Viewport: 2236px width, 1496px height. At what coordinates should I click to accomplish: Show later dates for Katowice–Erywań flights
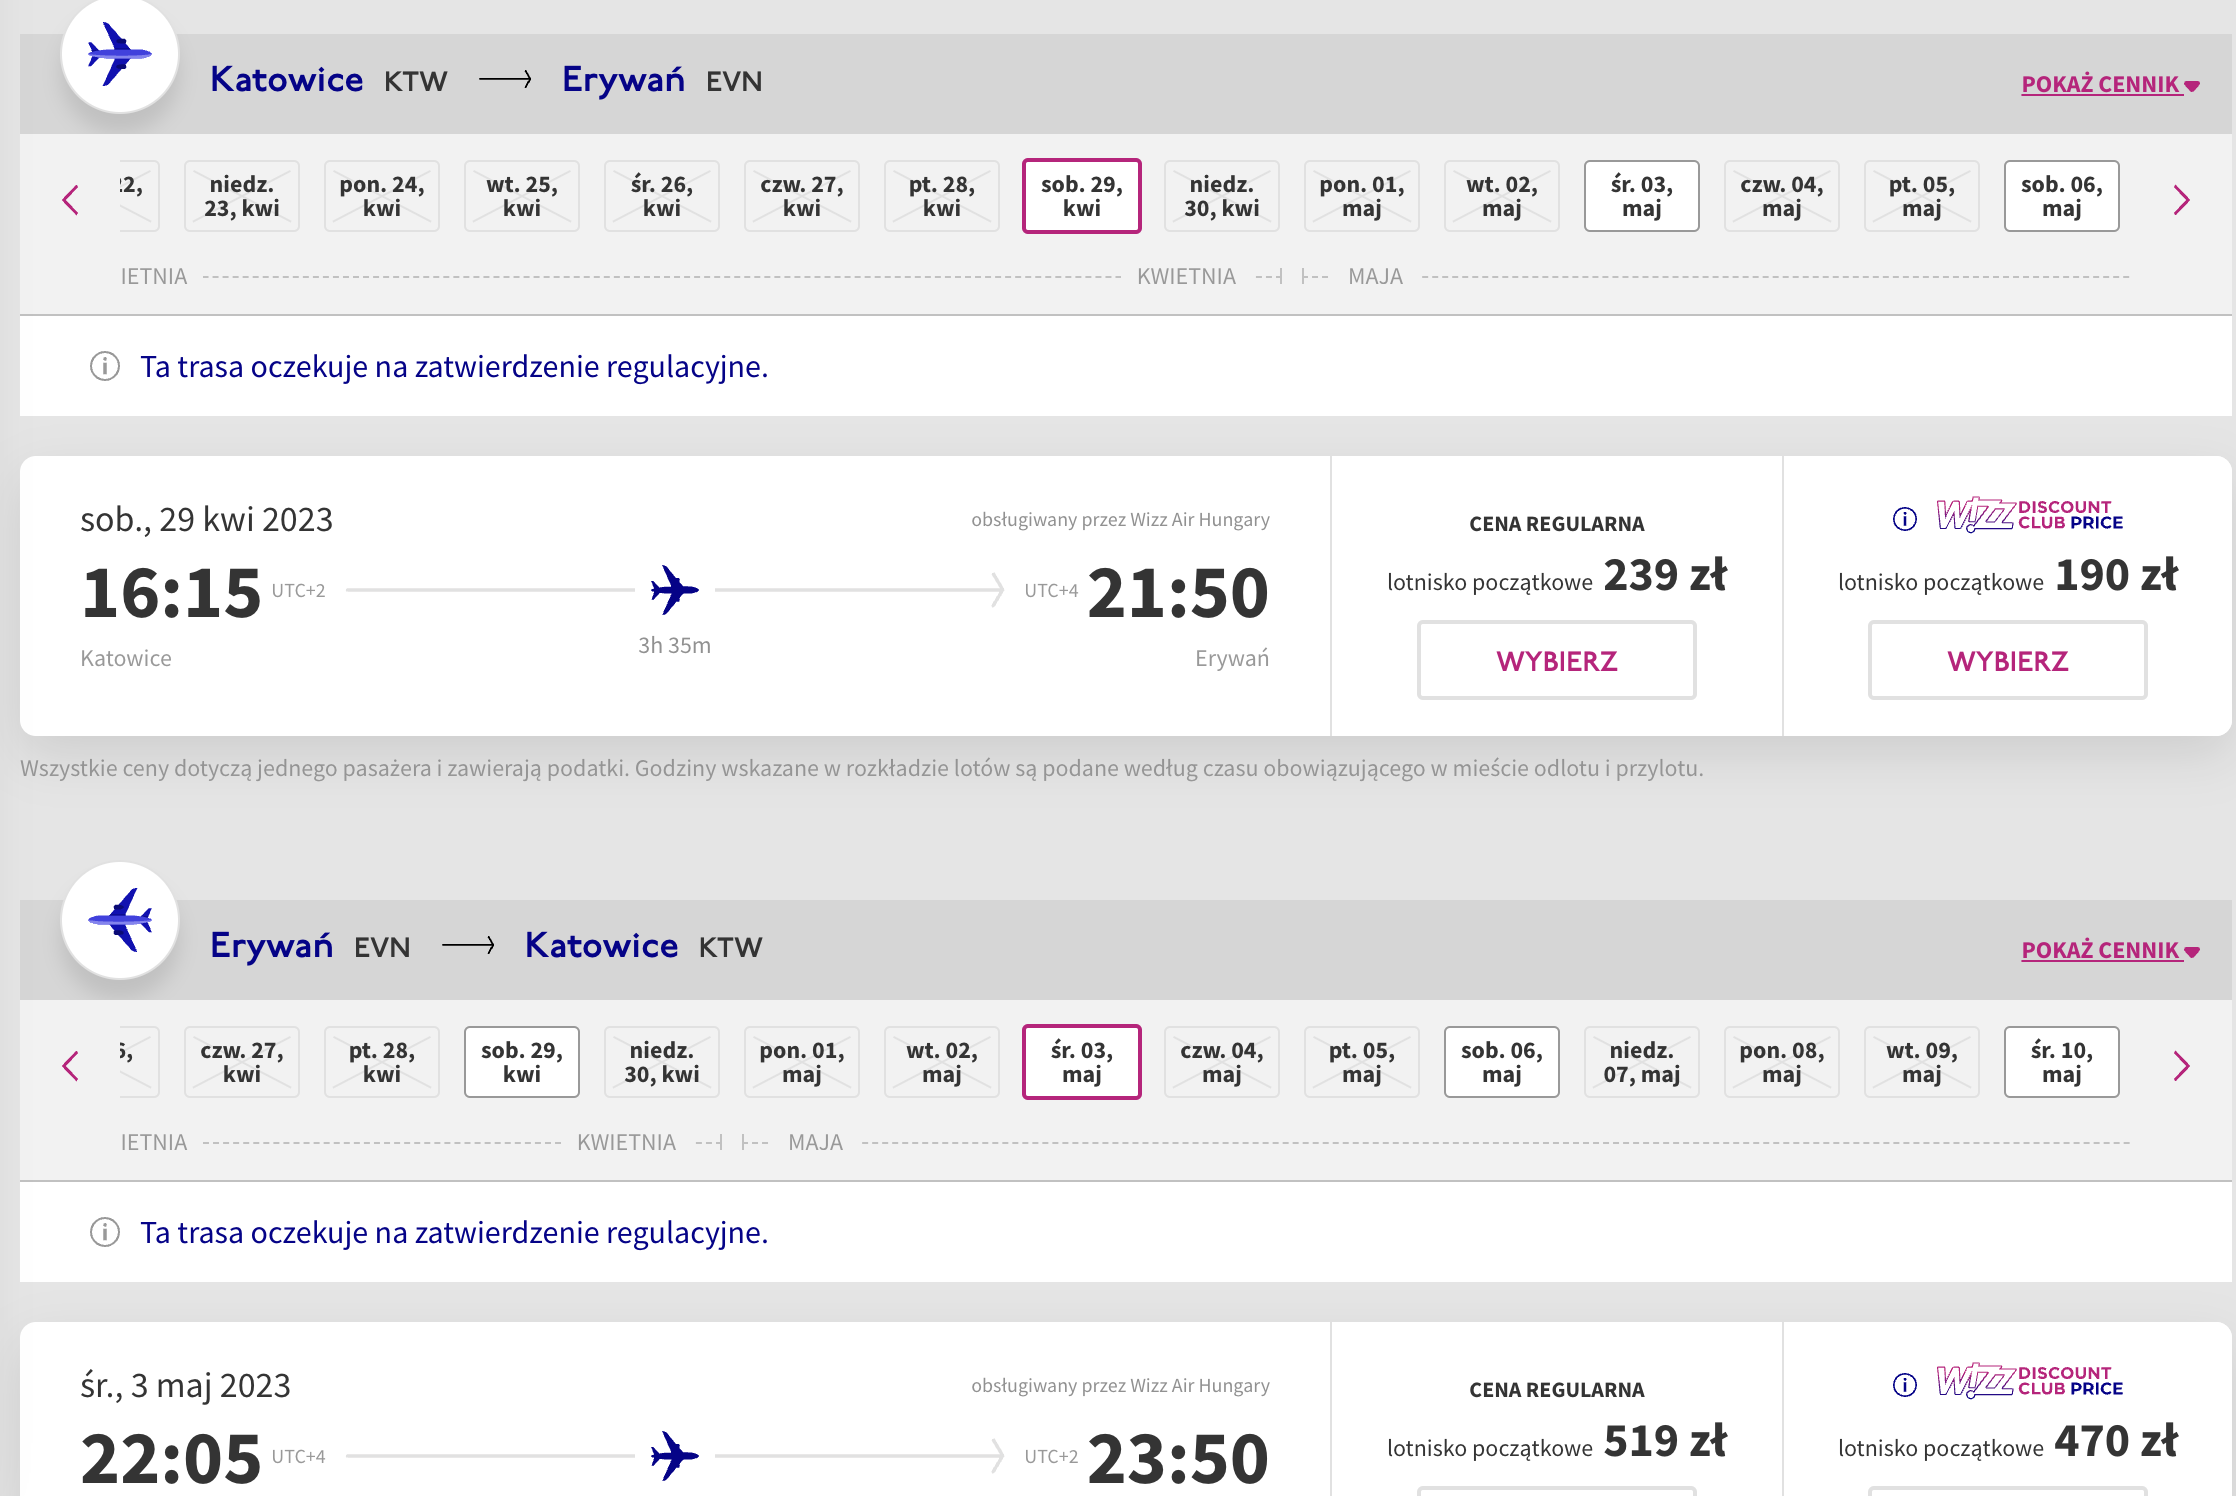point(2182,200)
